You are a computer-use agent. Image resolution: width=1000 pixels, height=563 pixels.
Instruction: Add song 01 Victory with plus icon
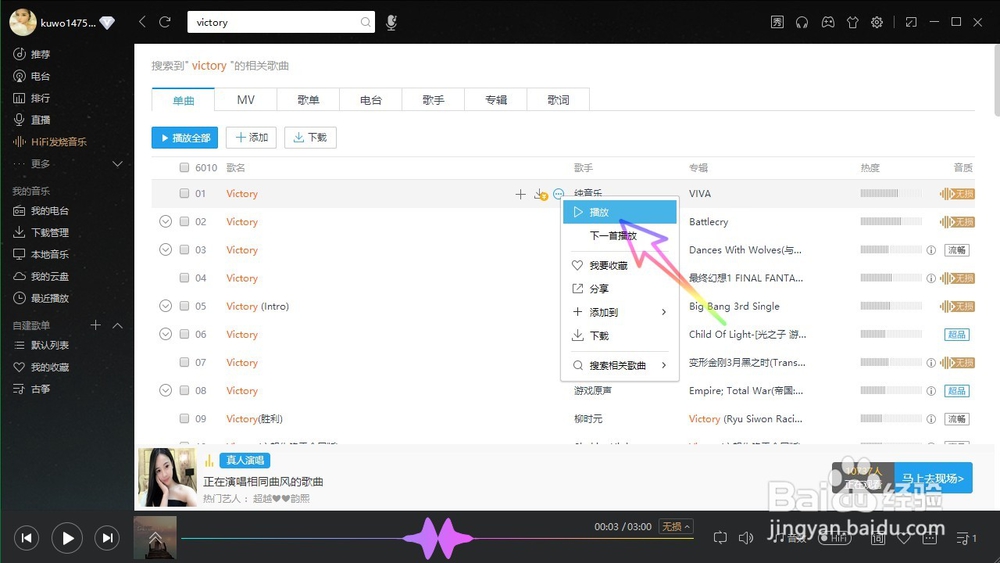click(520, 194)
